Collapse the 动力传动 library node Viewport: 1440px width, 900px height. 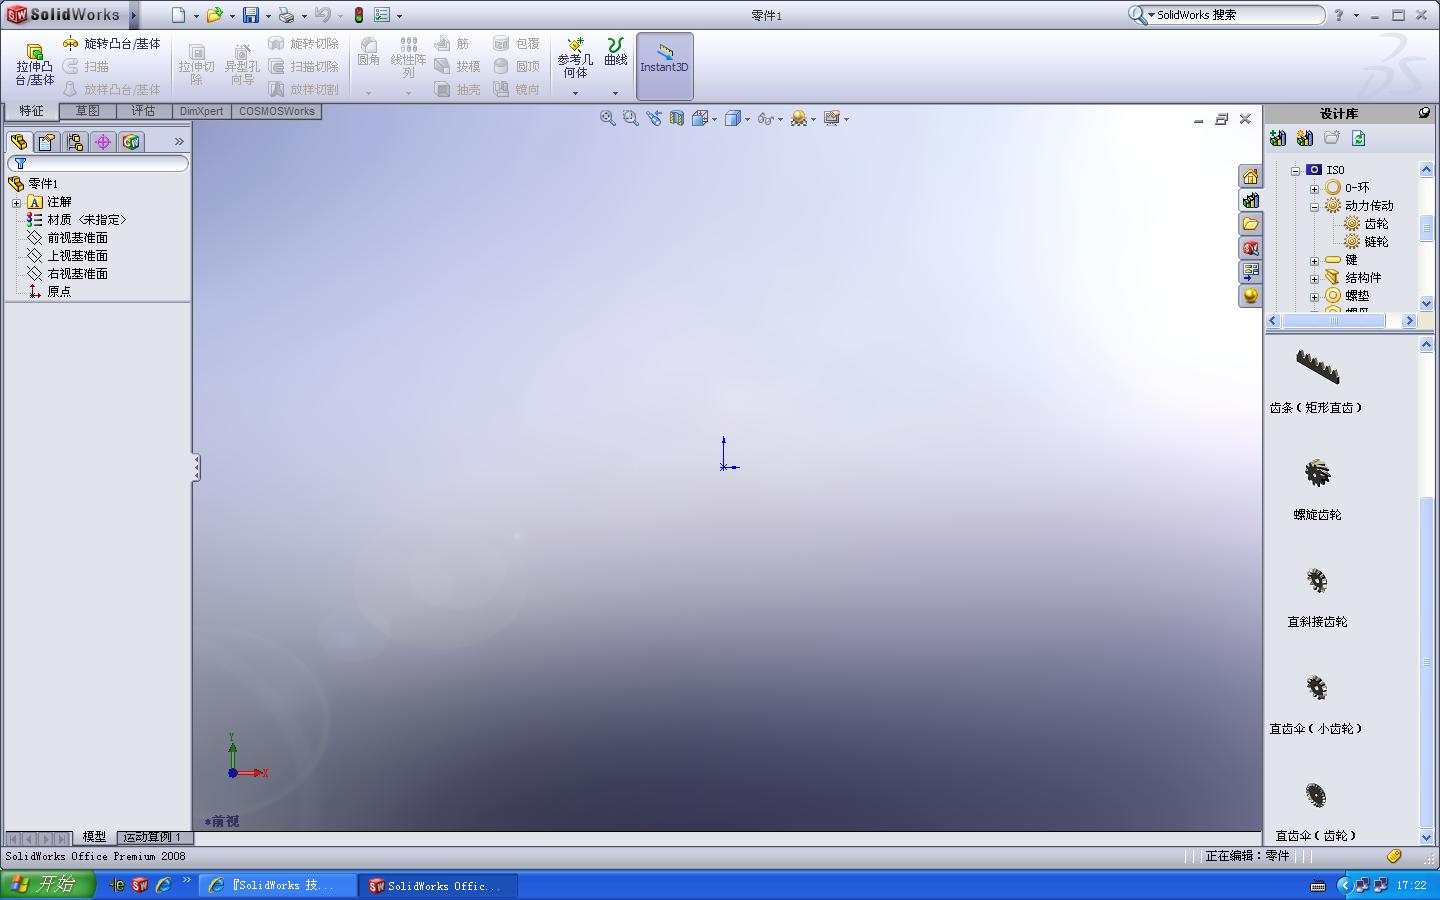coord(1314,206)
